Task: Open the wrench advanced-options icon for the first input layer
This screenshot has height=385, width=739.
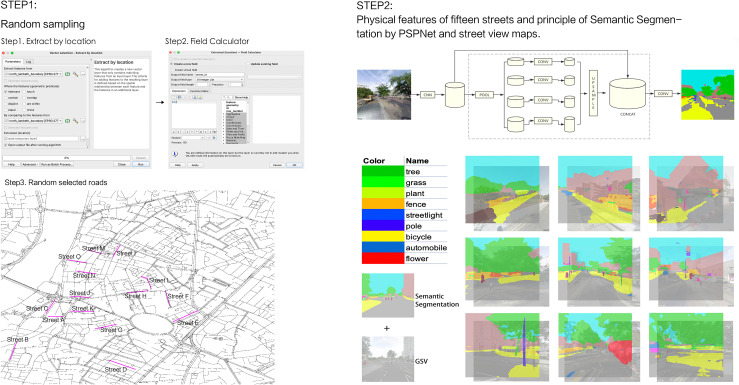Action: [75, 74]
